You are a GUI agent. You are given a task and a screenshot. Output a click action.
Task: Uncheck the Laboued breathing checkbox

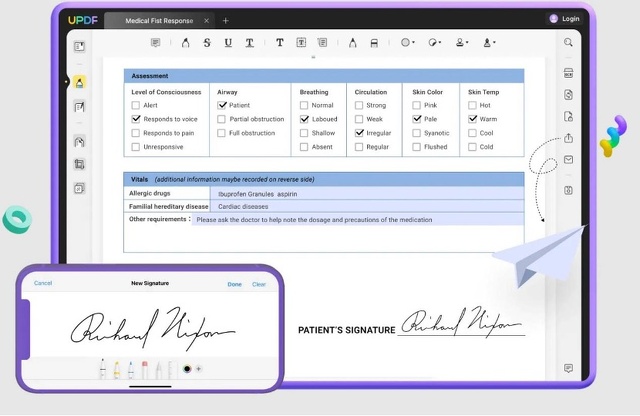[x=304, y=119]
